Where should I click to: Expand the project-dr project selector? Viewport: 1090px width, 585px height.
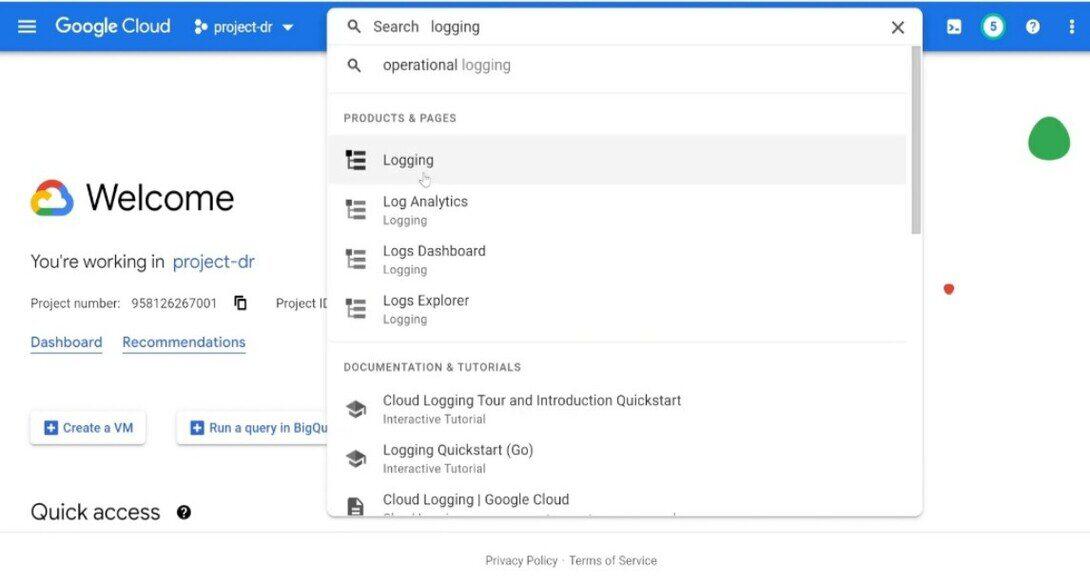click(x=244, y=27)
